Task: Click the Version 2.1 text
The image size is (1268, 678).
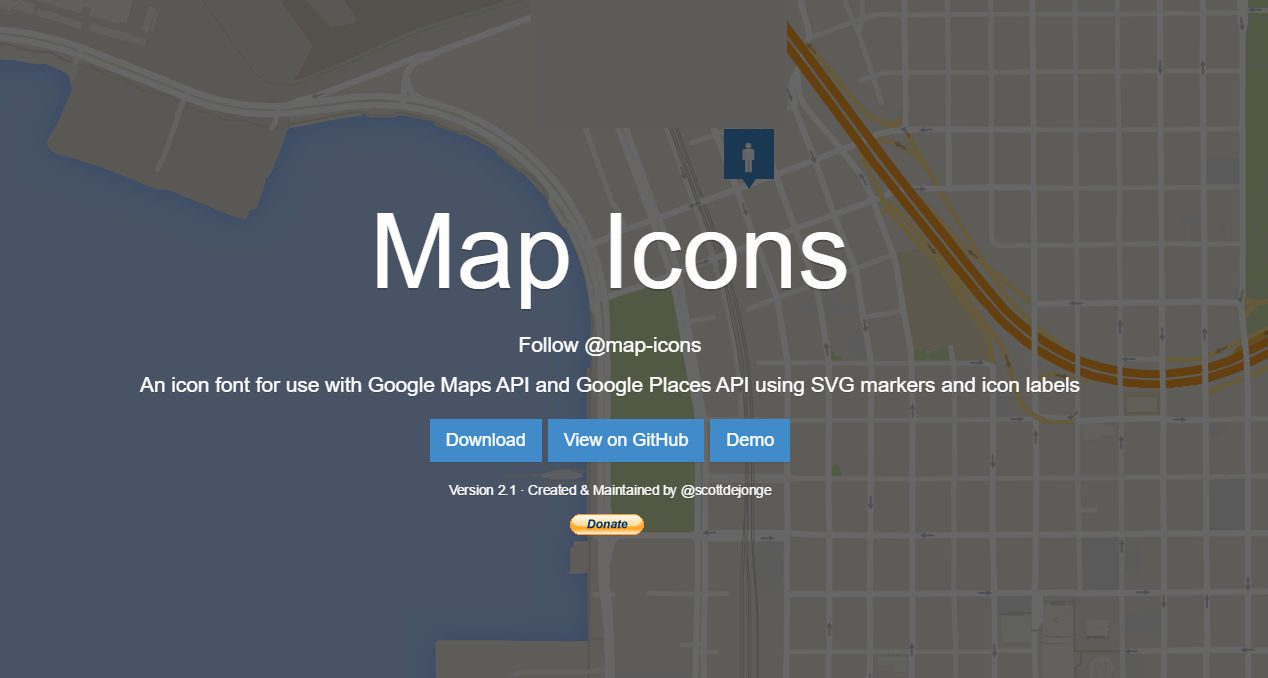Action: click(x=482, y=490)
